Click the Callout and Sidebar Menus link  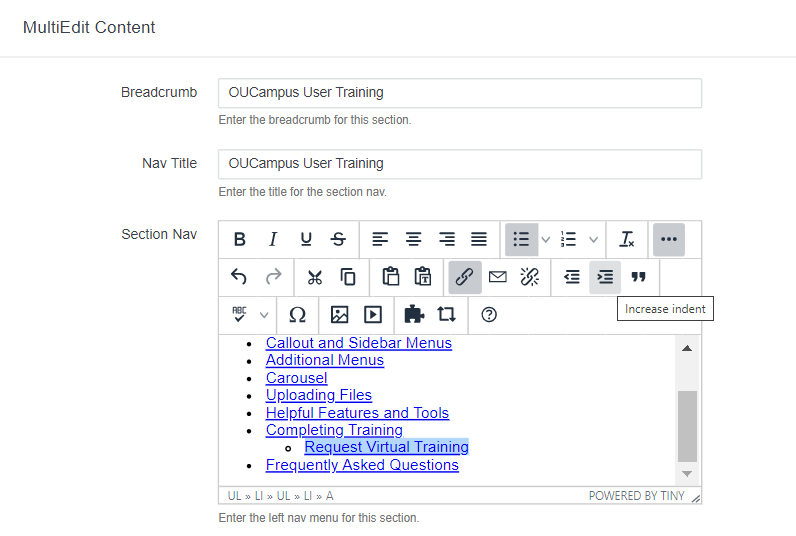[358, 343]
